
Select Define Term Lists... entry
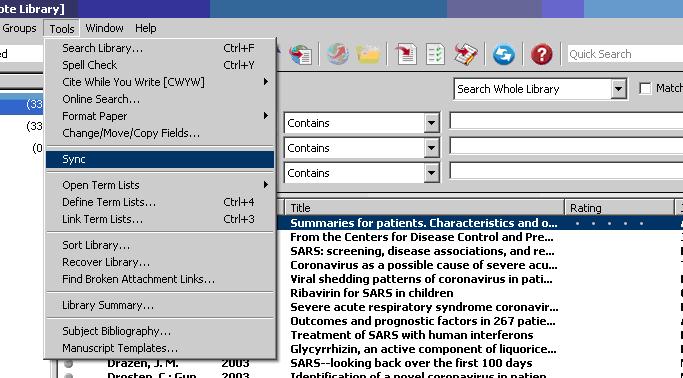click(160, 202)
